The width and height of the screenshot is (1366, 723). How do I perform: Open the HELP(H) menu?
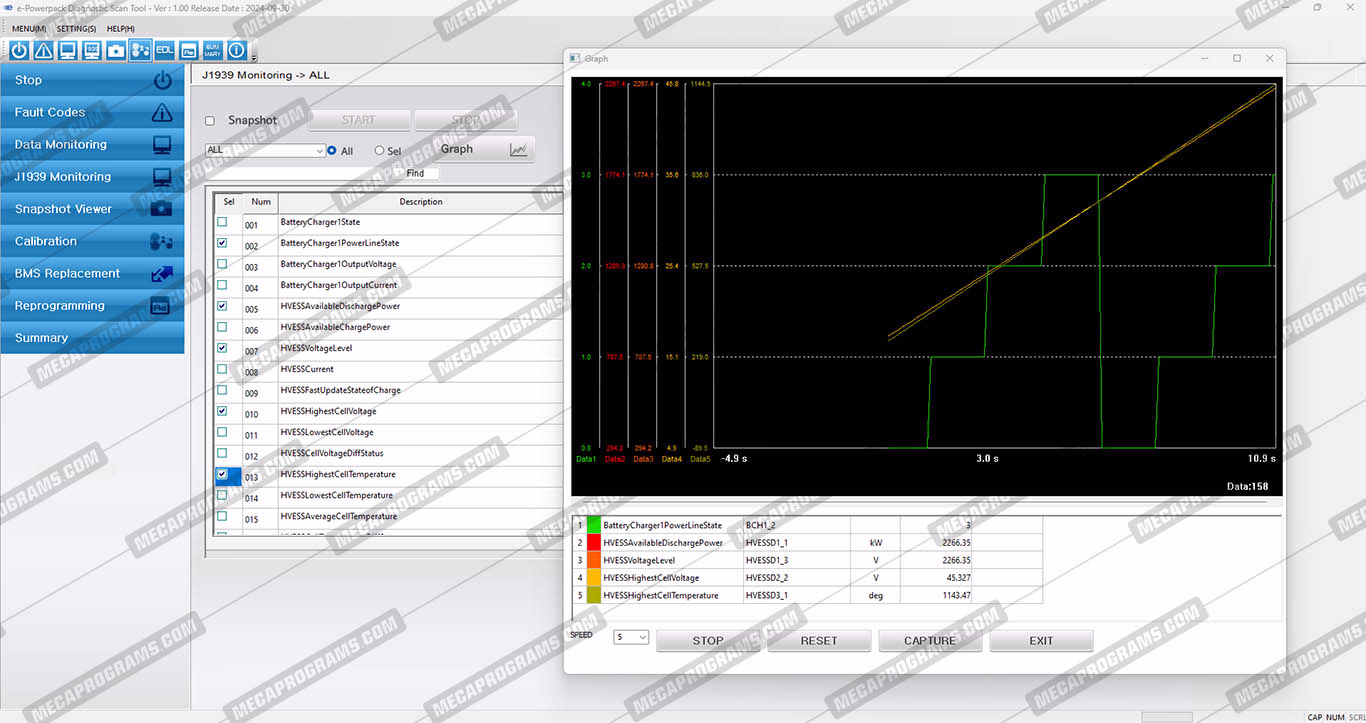120,29
